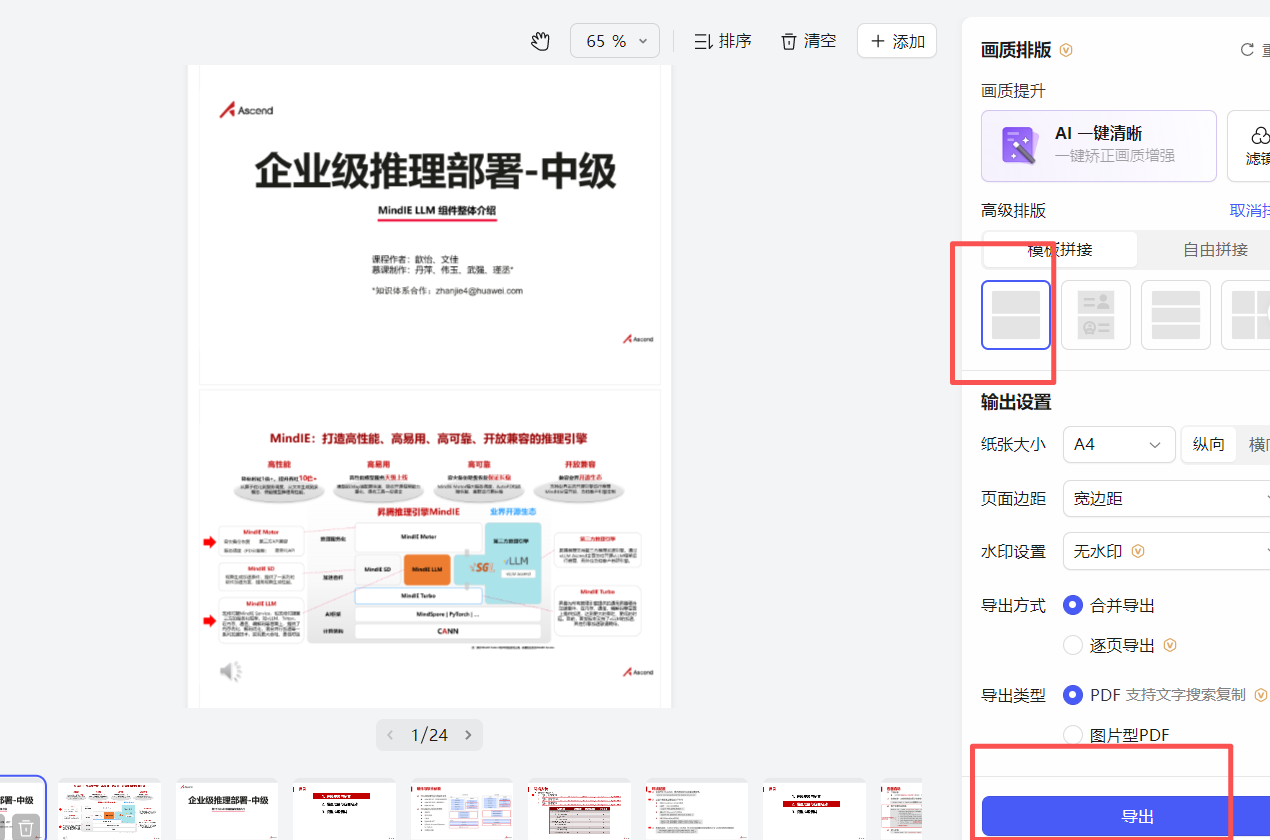Click premium badge next to 逐页导出

[x=1169, y=645]
